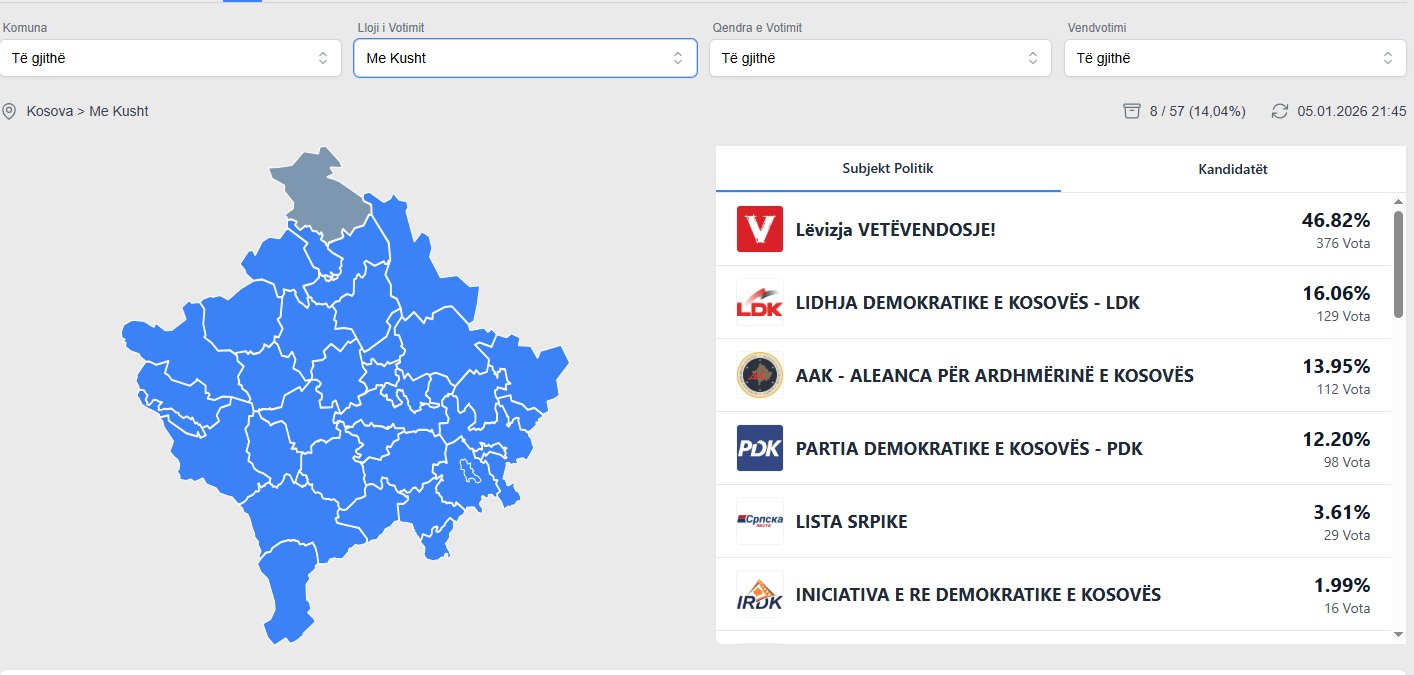Click the IRDK party logo
This screenshot has width=1414, height=675.
(x=759, y=594)
